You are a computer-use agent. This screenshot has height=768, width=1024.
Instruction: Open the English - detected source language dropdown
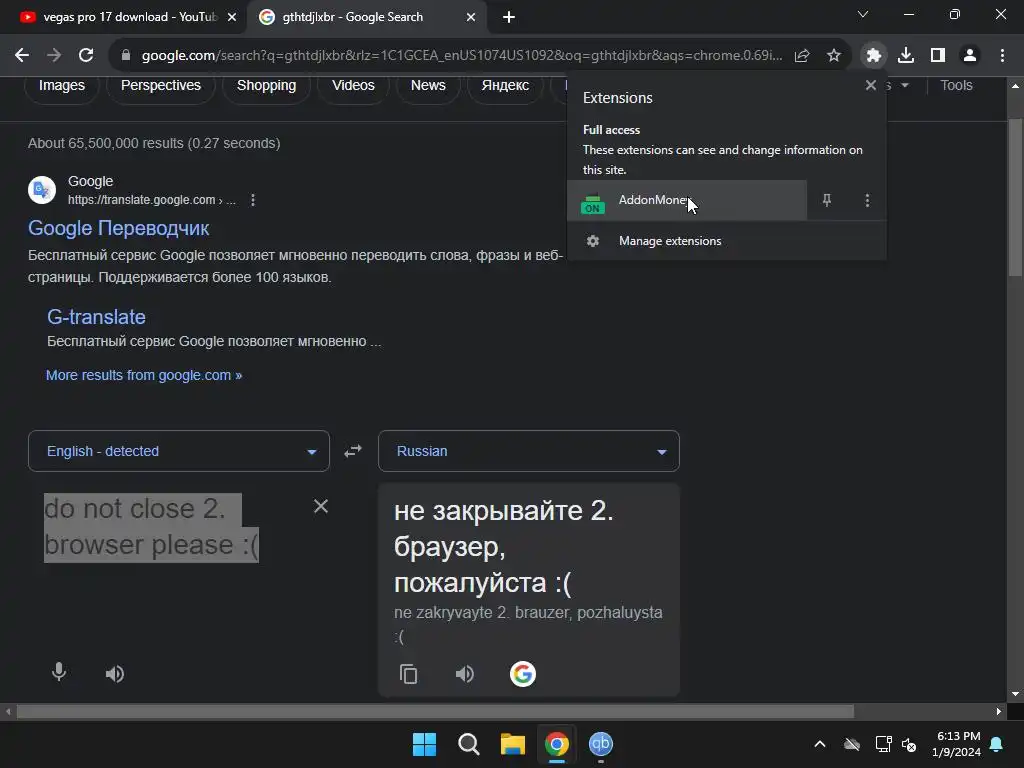pos(179,451)
